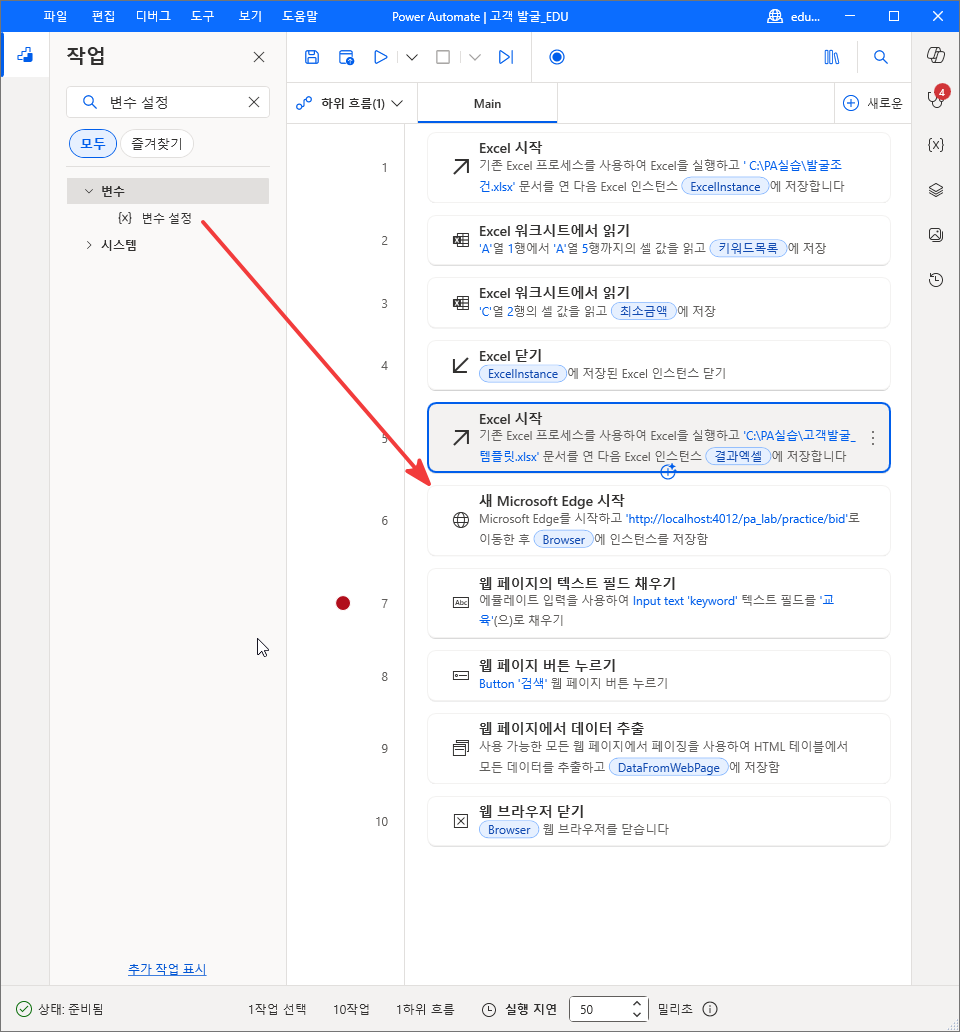
Task: Click the action search field '변수 설정'
Action: [x=168, y=102]
